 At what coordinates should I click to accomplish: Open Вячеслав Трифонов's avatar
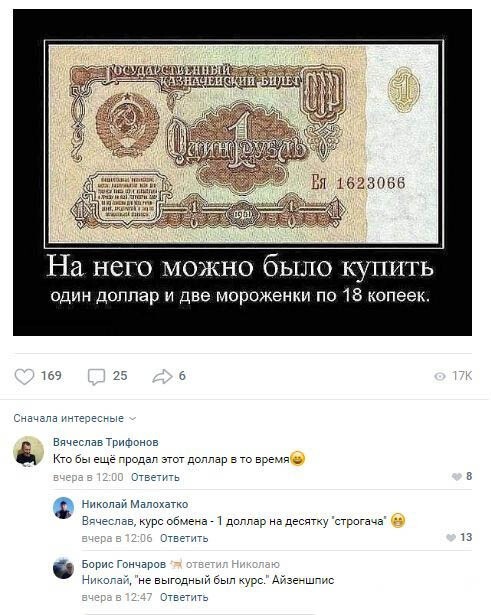29,451
